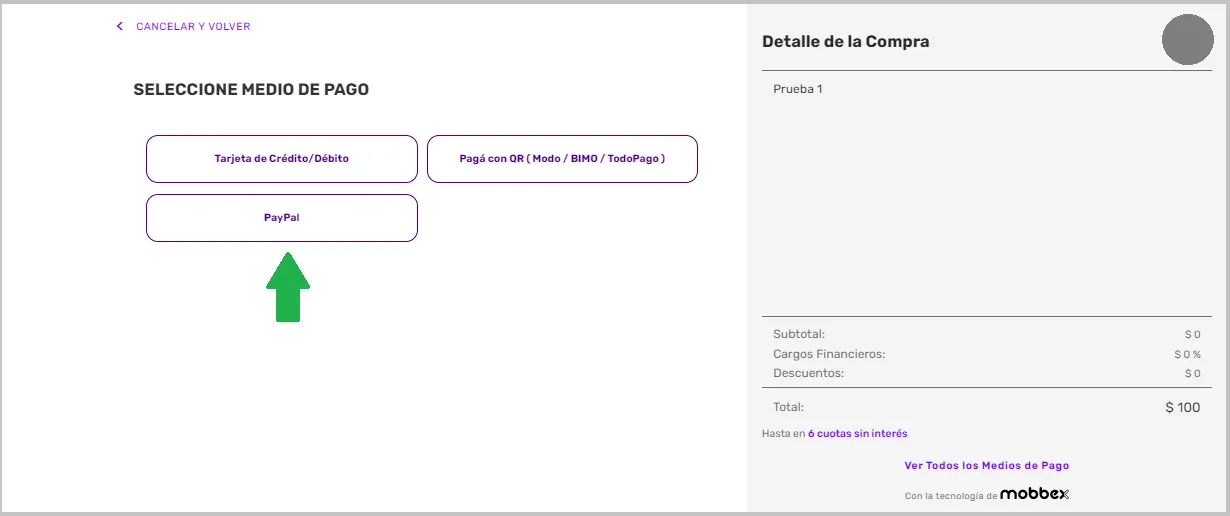The image size is (1230, 516).
Task: Open the 6 cuotas sin interés link
Action: click(x=858, y=434)
